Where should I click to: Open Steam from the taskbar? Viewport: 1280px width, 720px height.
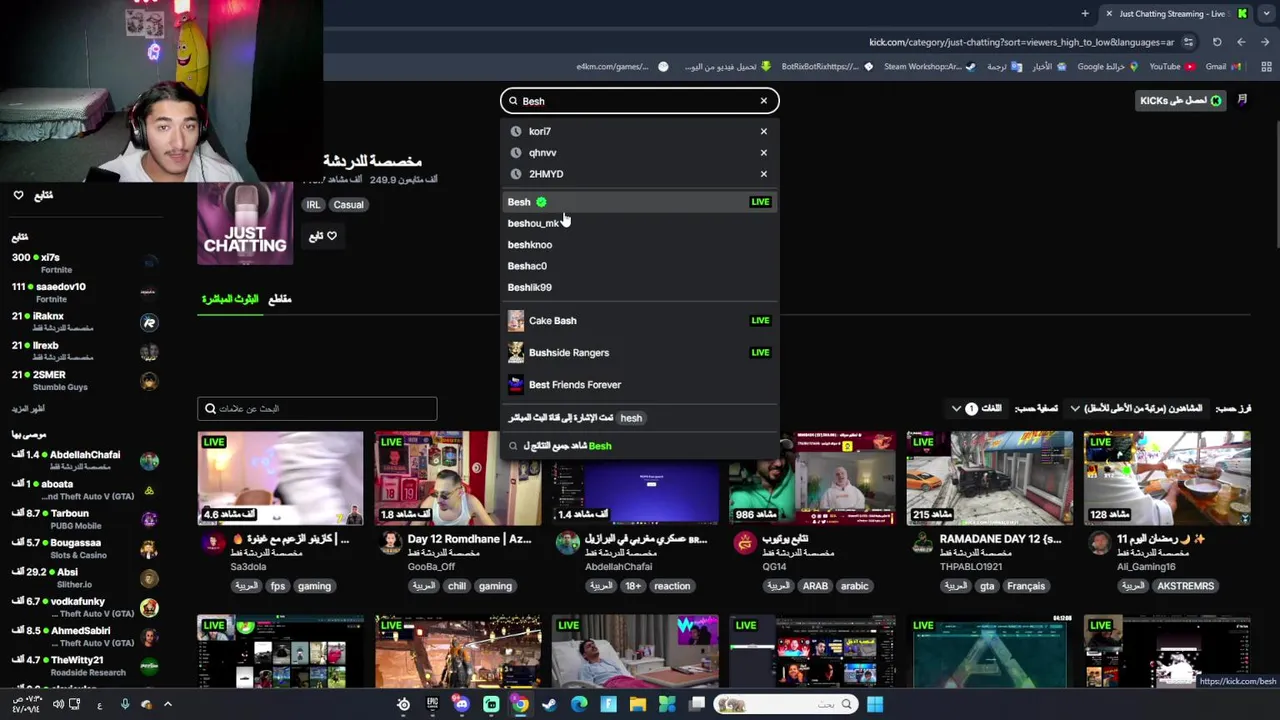[x=549, y=704]
